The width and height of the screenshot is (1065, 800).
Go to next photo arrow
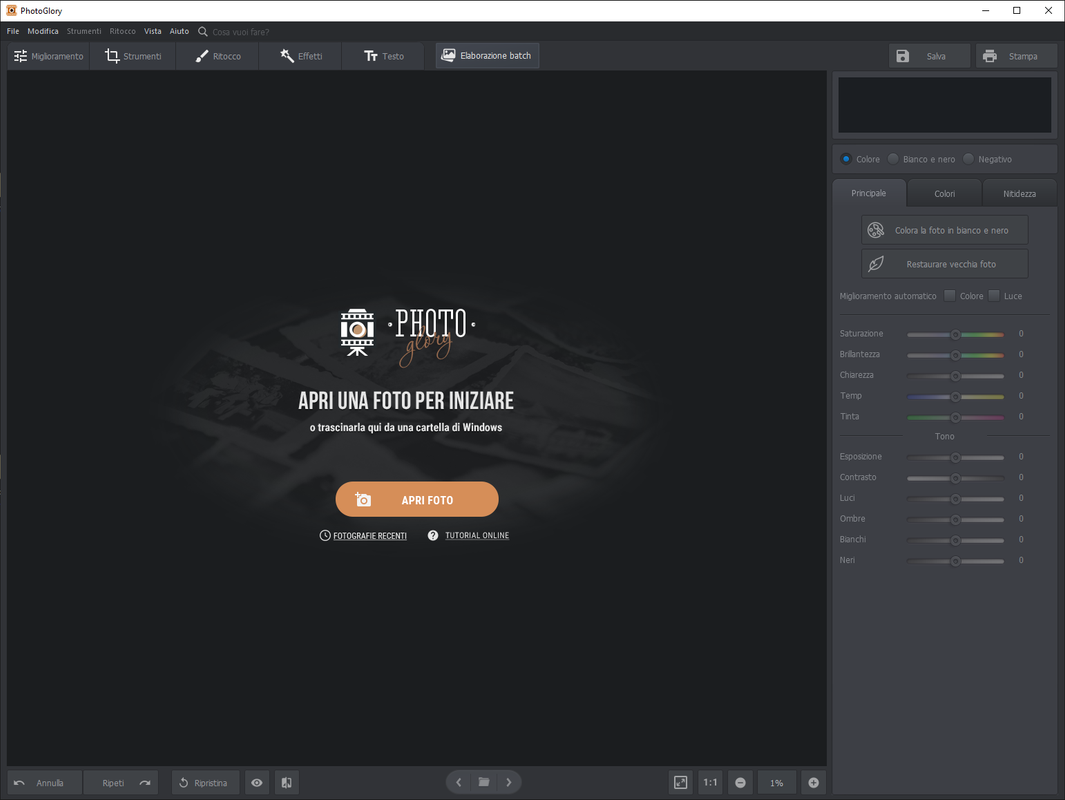pos(509,782)
